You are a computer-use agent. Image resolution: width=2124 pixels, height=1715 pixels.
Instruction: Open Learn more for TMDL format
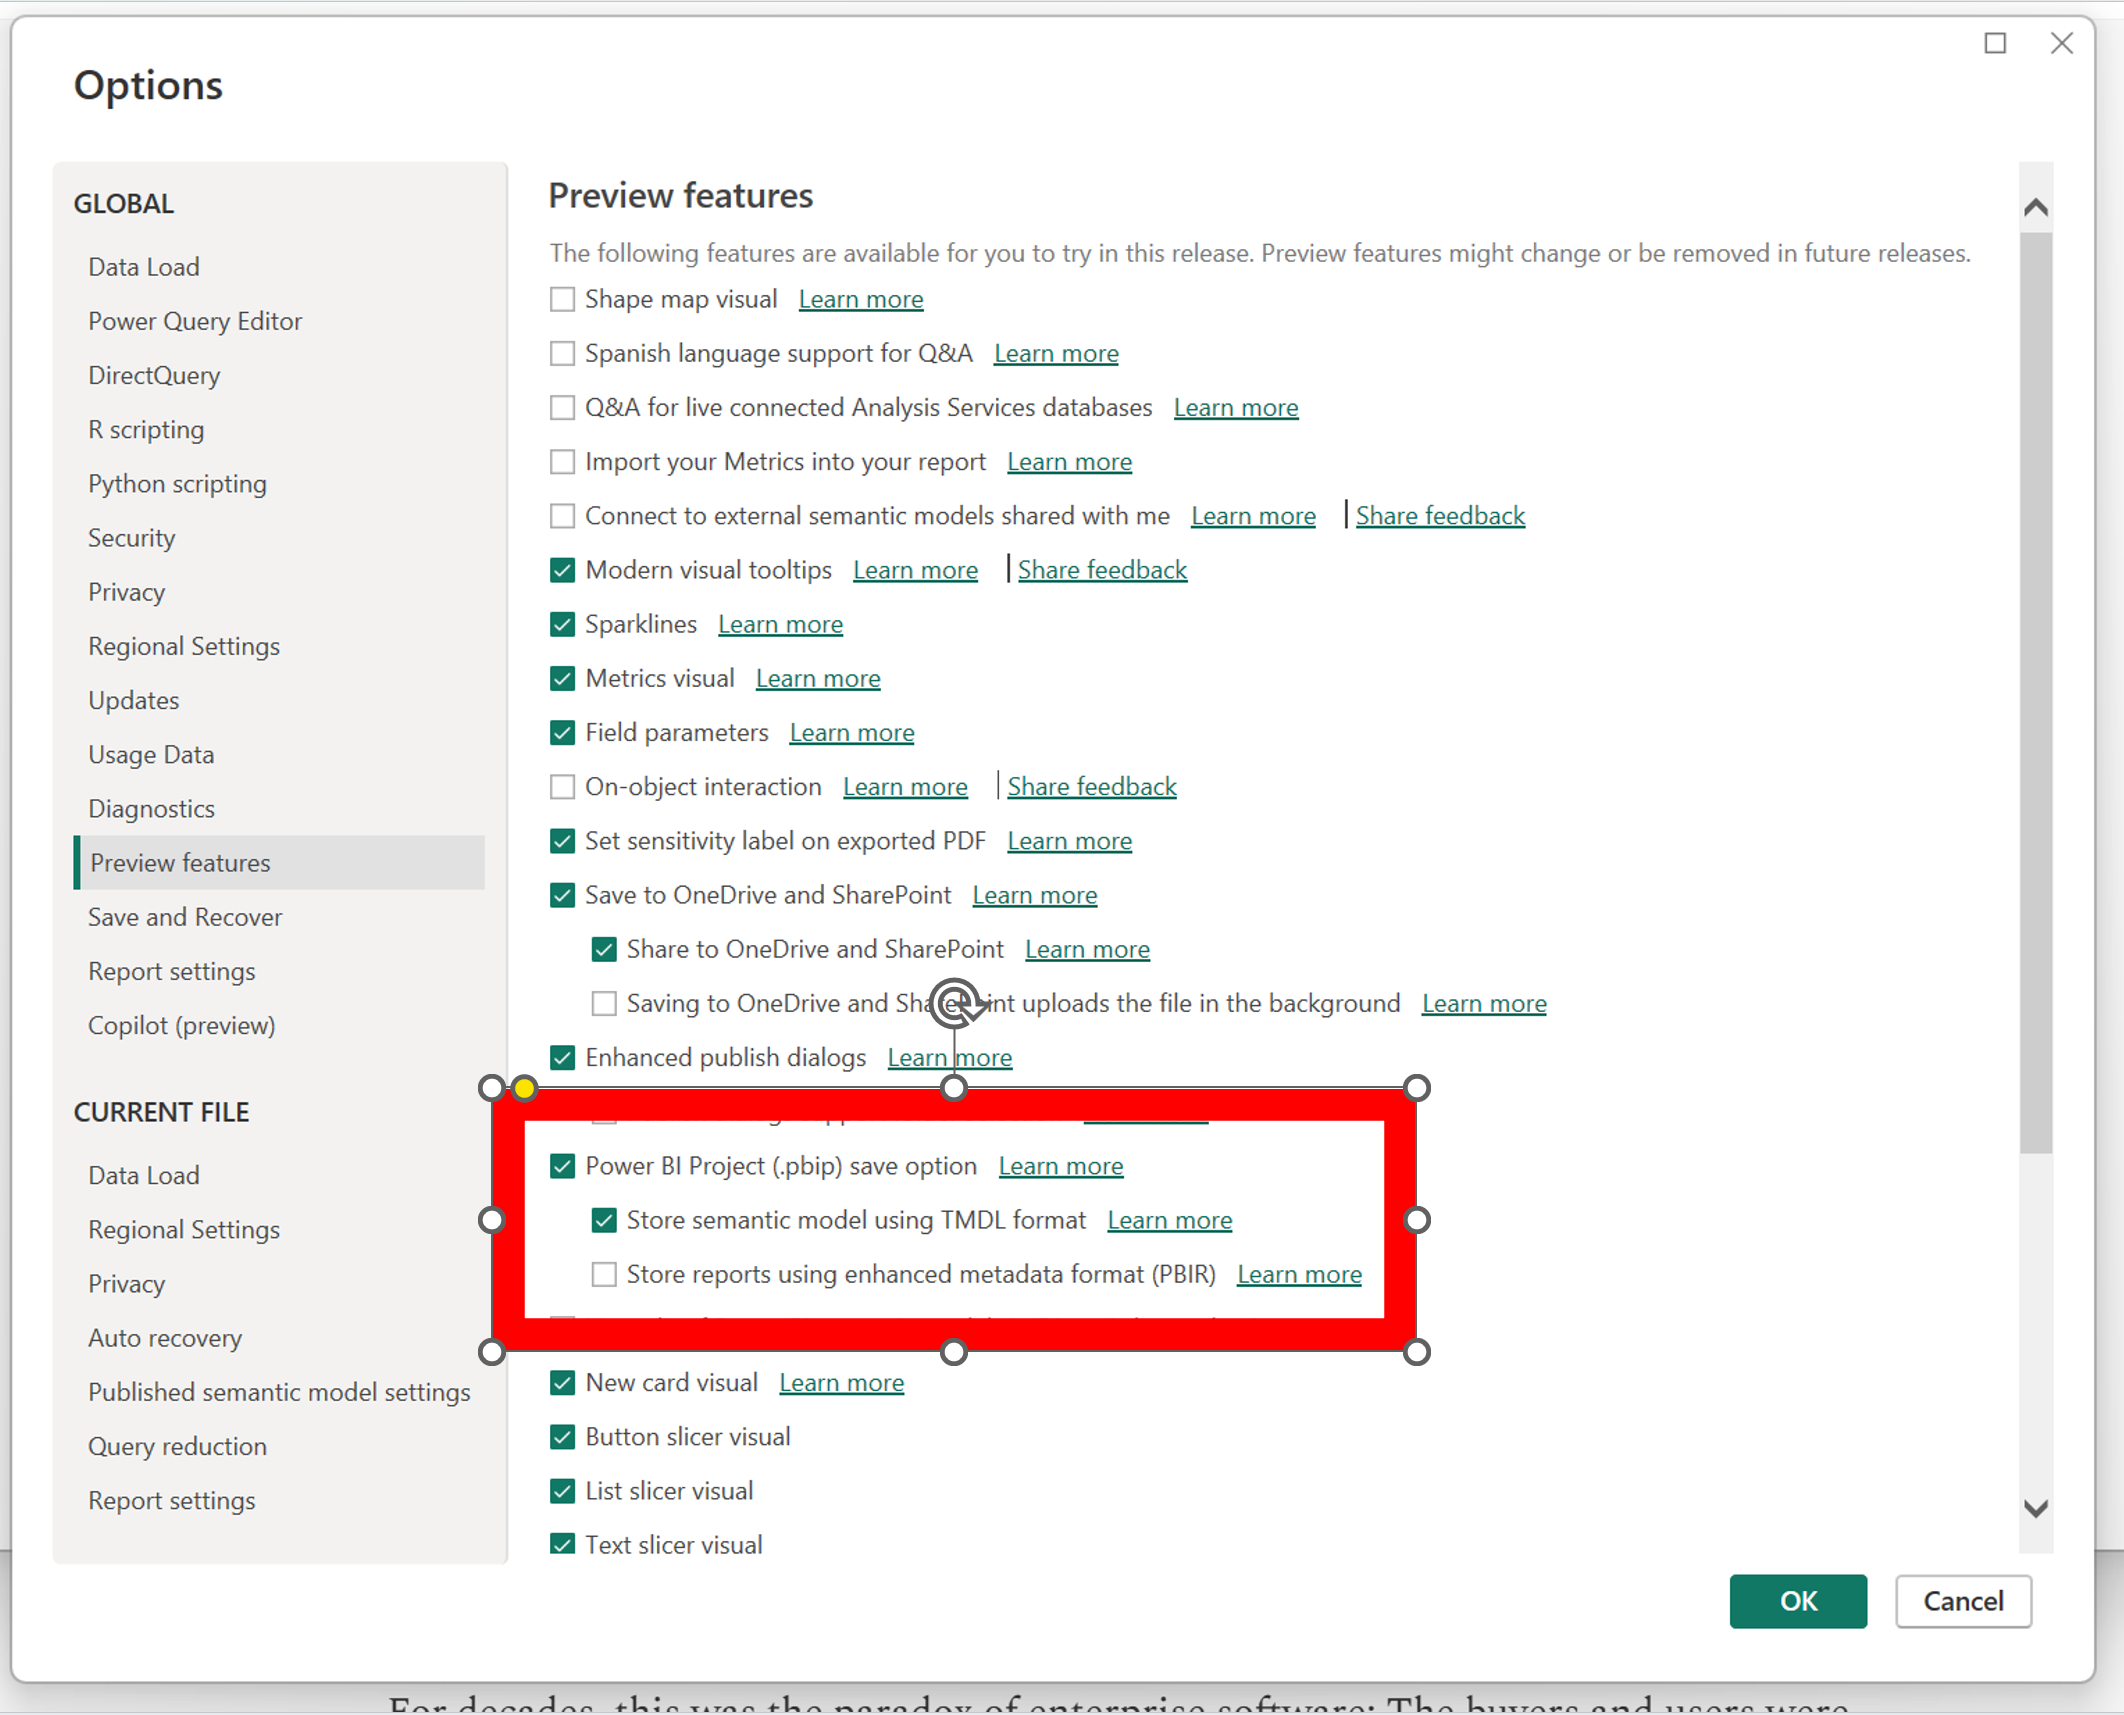1169,1221
